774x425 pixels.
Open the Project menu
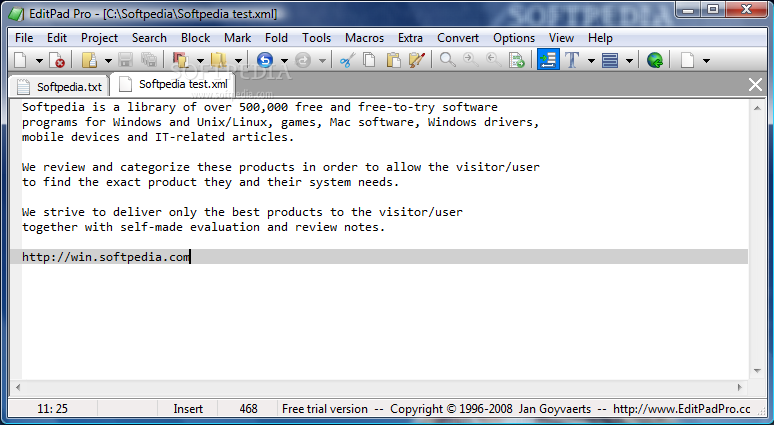pos(100,38)
